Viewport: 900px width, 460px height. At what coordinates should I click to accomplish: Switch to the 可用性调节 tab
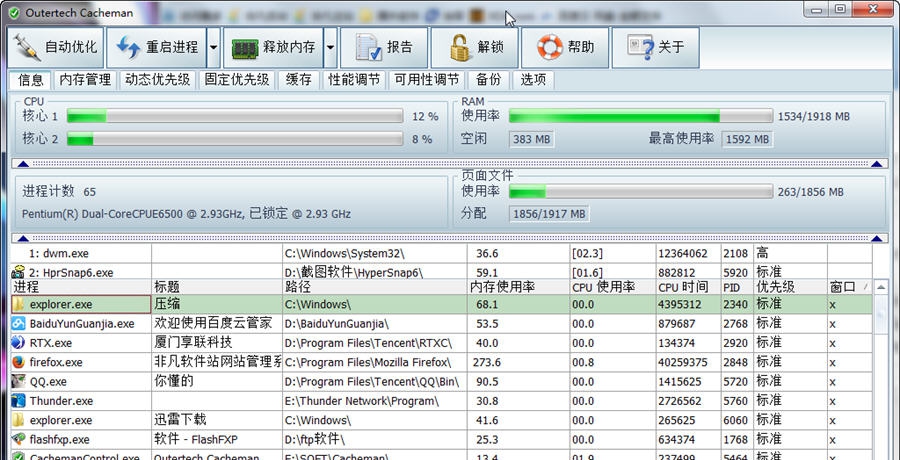pyautogui.click(x=426, y=80)
